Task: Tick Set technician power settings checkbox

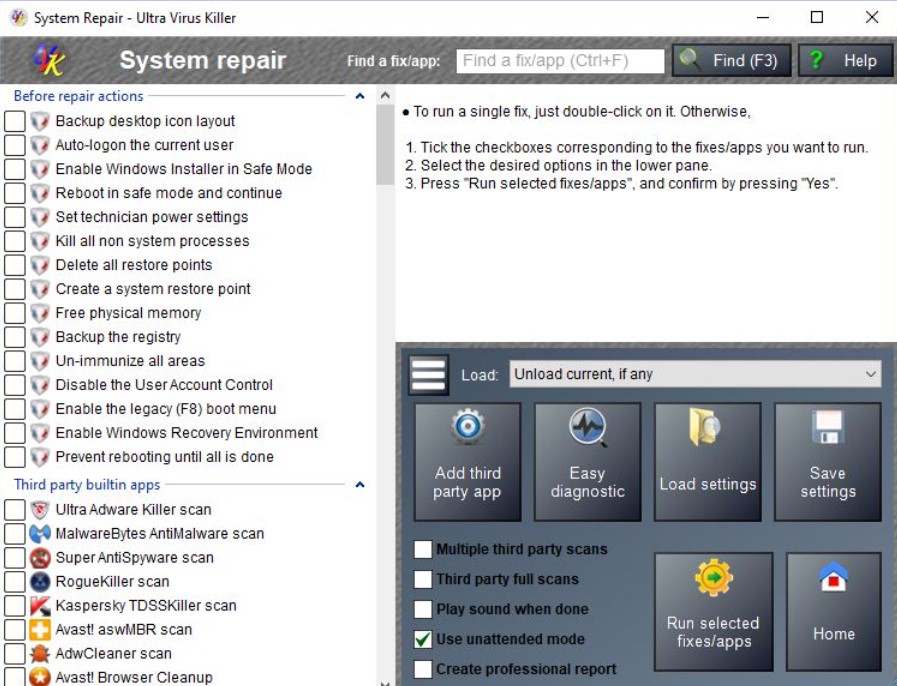Action: point(15,217)
